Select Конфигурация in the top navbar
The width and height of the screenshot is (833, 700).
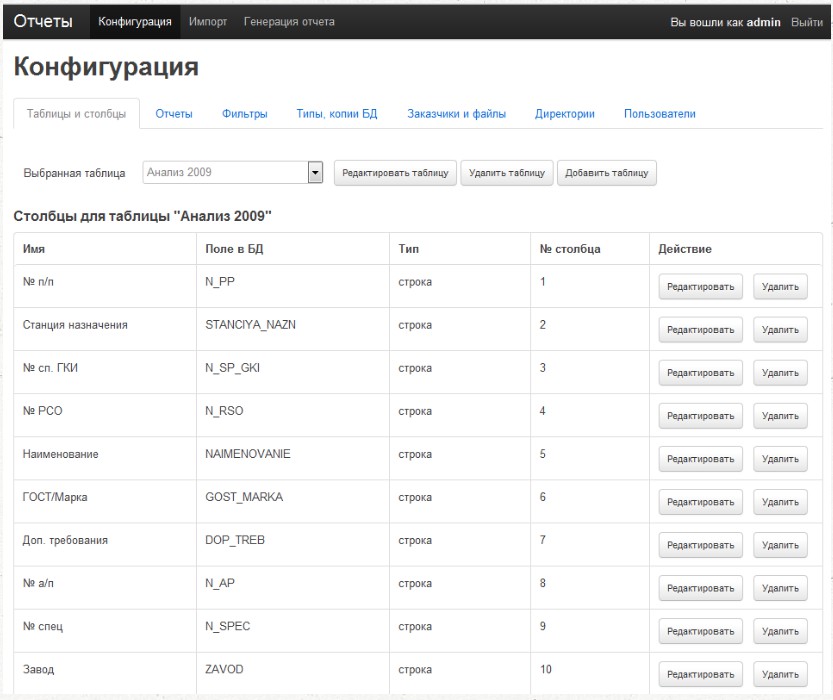(x=135, y=22)
